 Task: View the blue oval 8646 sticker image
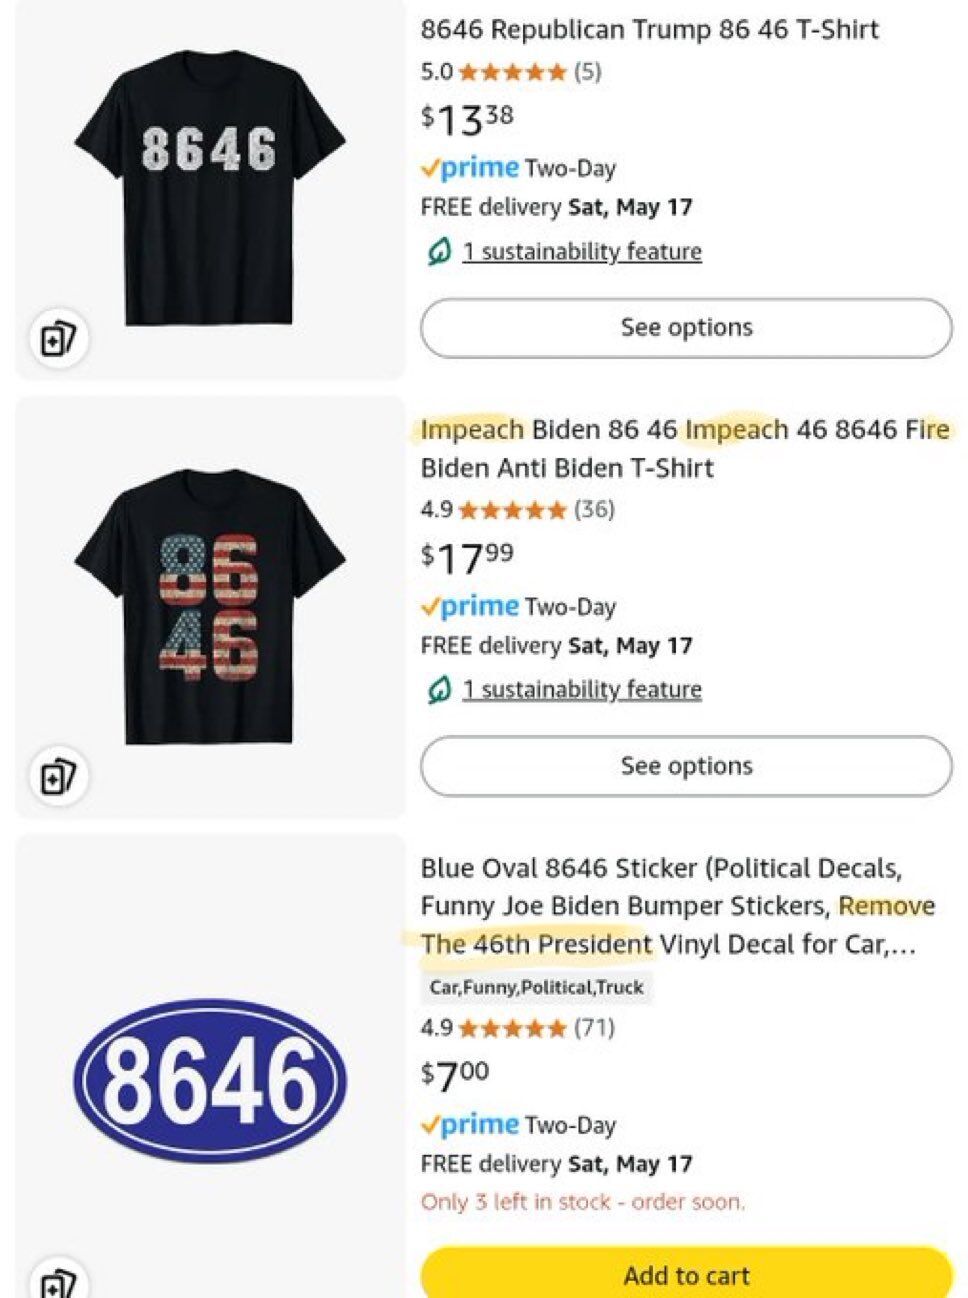click(210, 1081)
